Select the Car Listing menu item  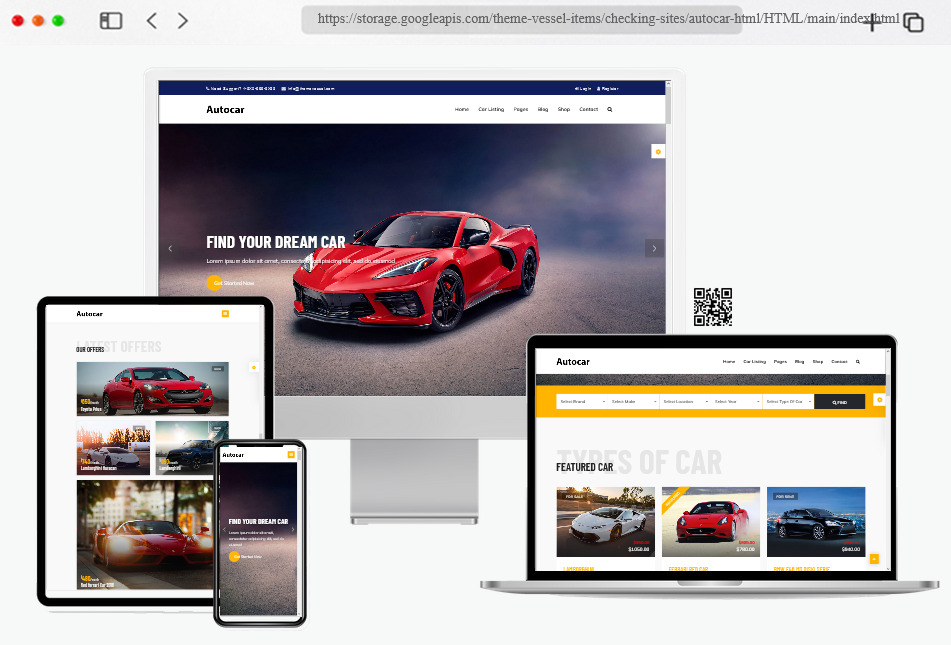491,109
